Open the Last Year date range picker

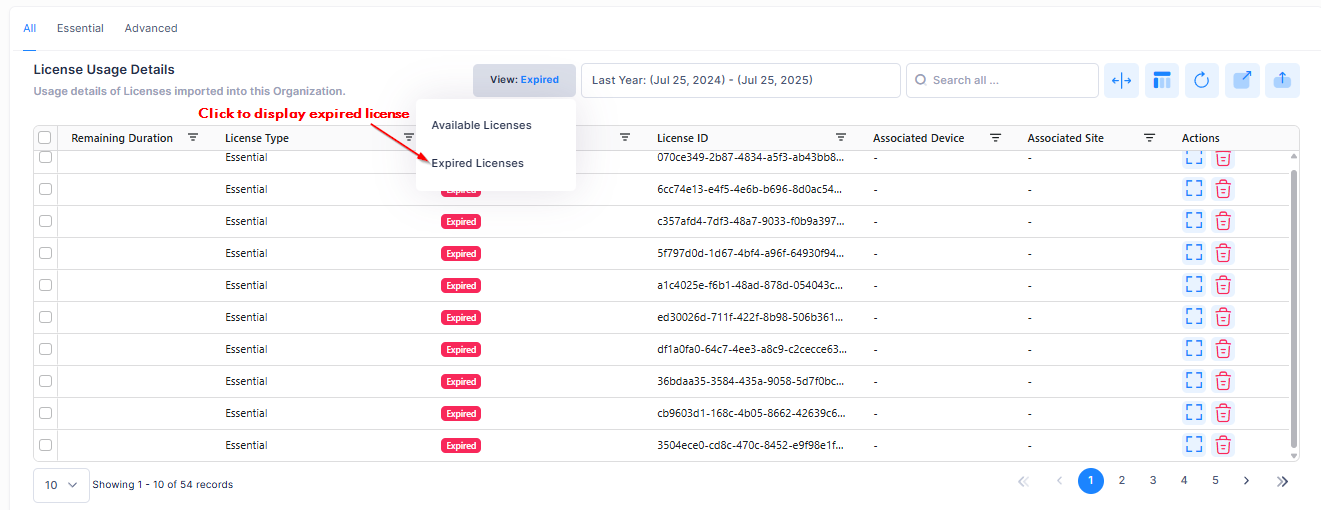tap(740, 80)
